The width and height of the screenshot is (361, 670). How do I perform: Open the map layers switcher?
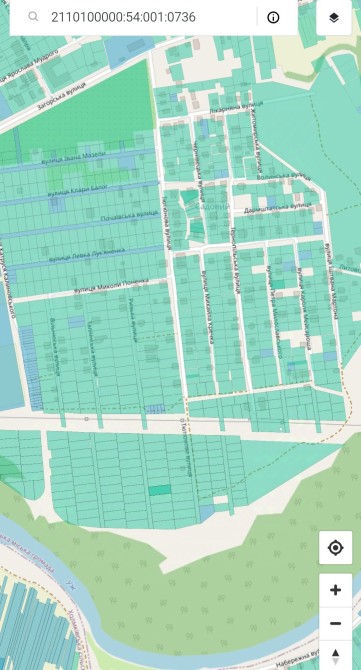point(334,18)
